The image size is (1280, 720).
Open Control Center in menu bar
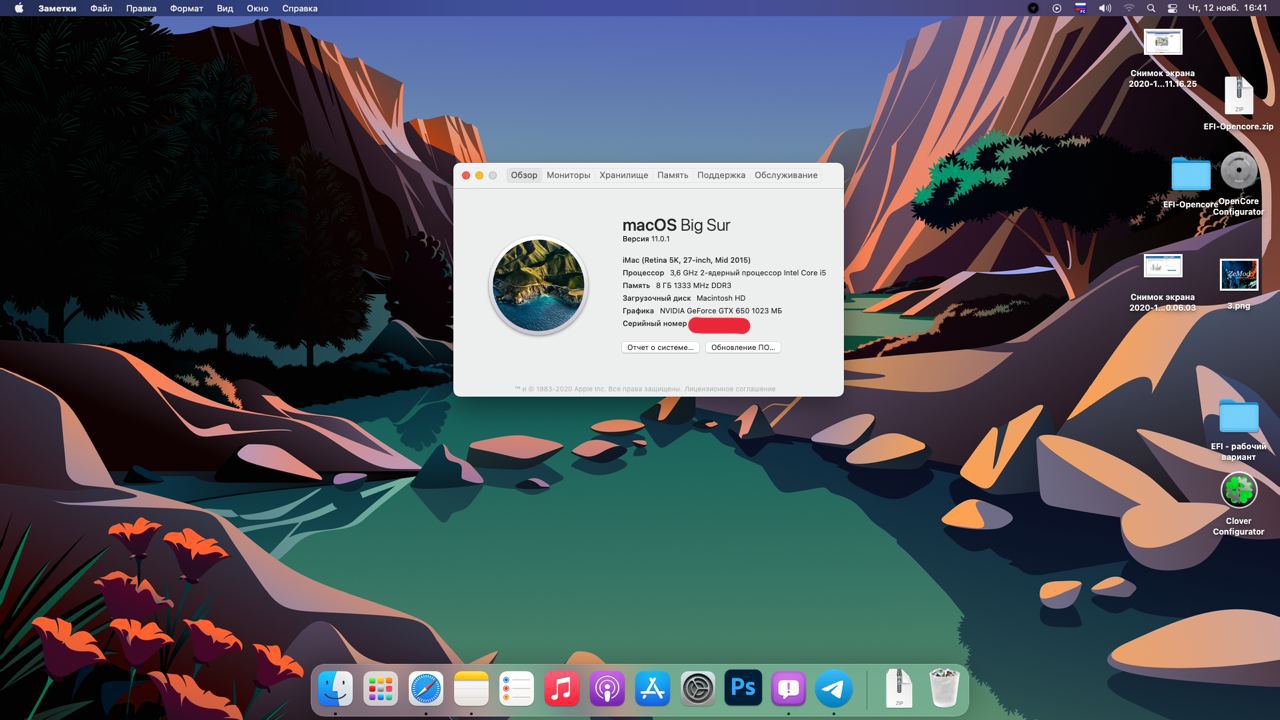tap(1173, 8)
